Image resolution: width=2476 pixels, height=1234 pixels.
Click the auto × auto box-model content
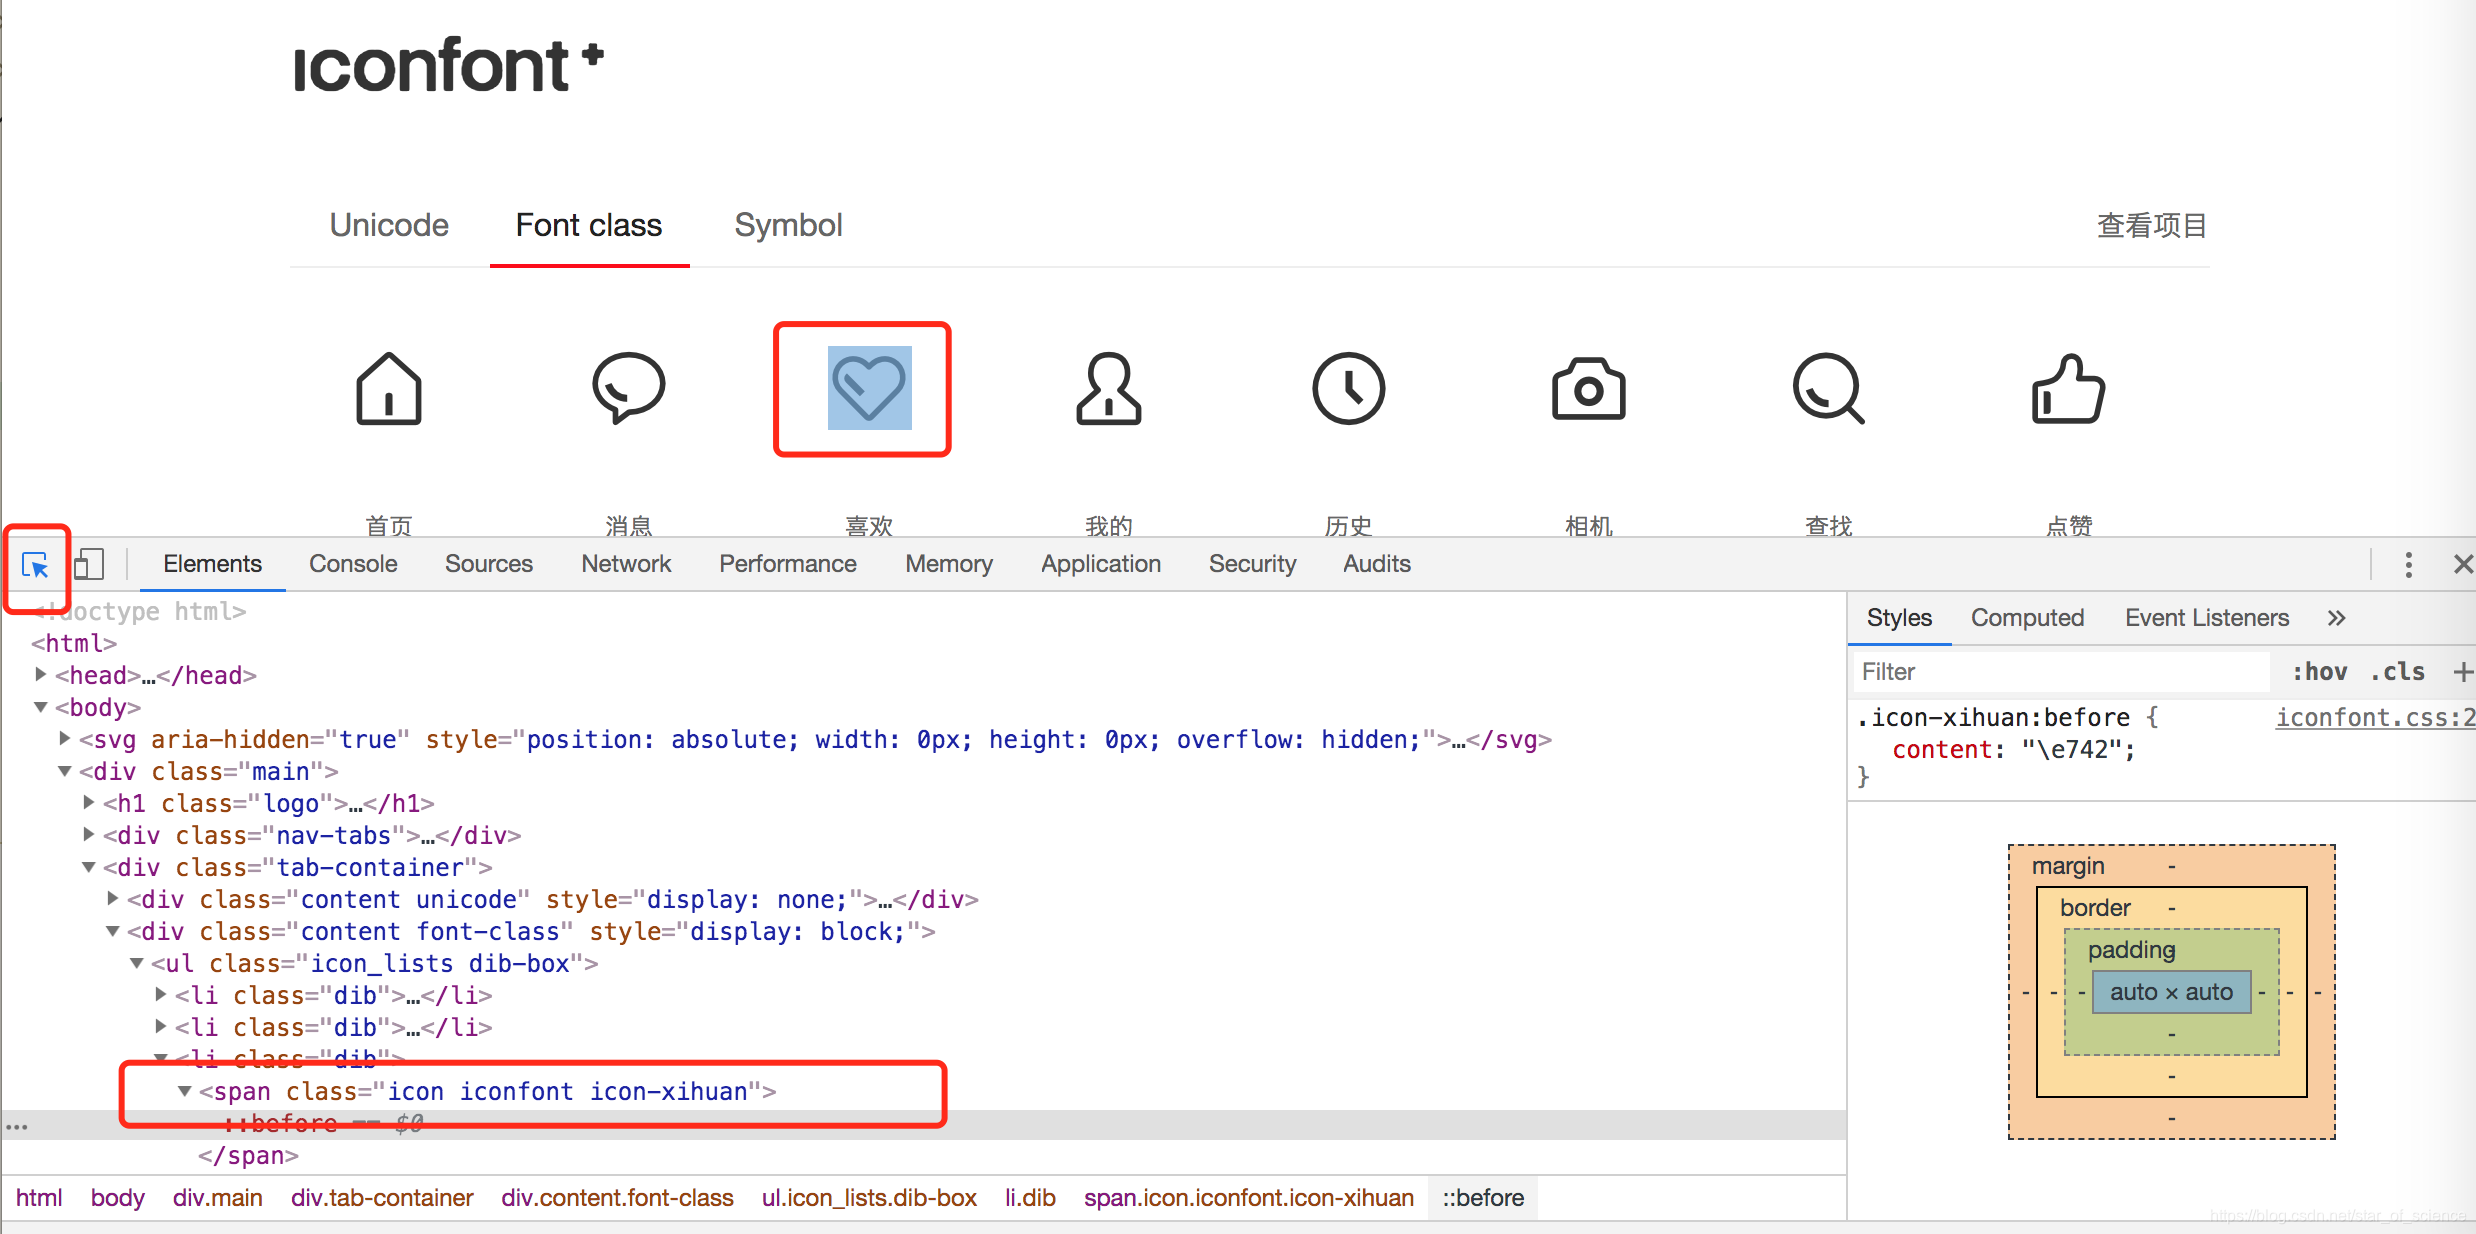coord(2171,992)
